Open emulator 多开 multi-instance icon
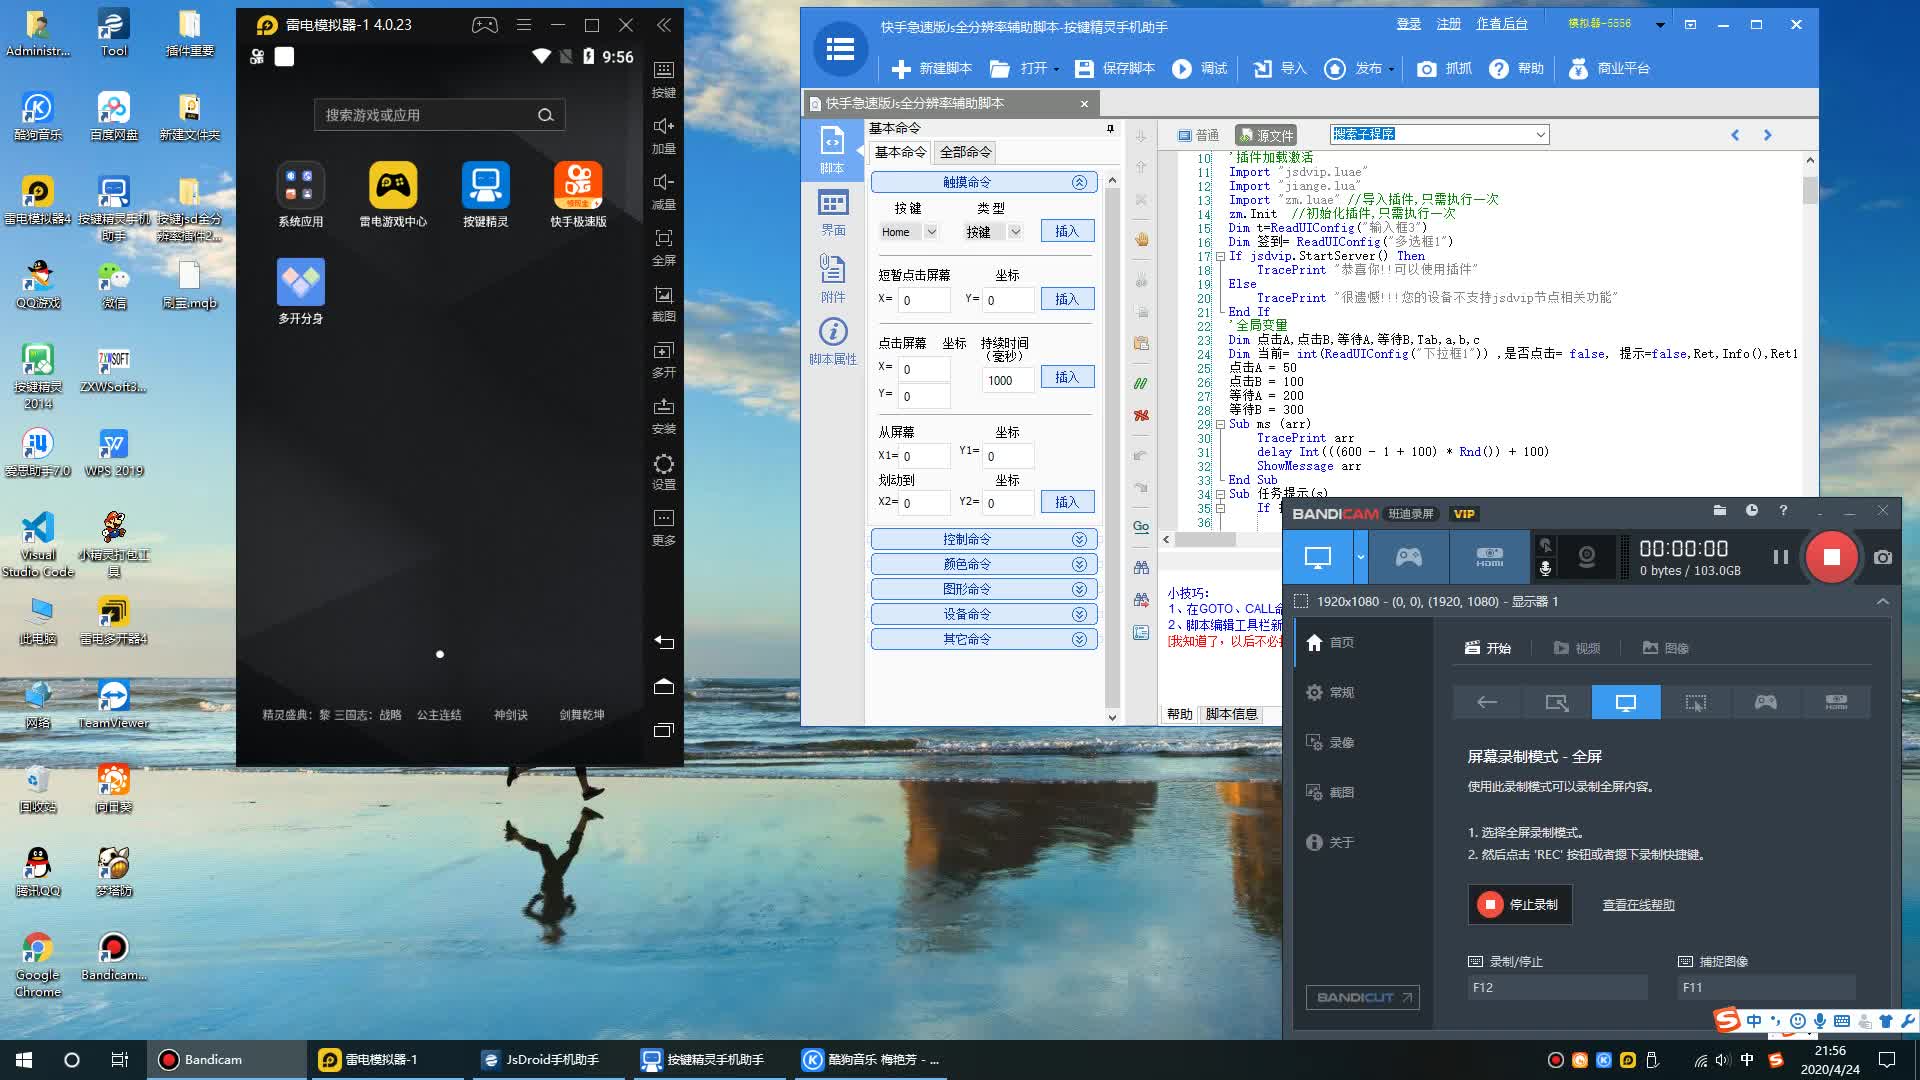Image resolution: width=1920 pixels, height=1080 pixels. pos(664,350)
